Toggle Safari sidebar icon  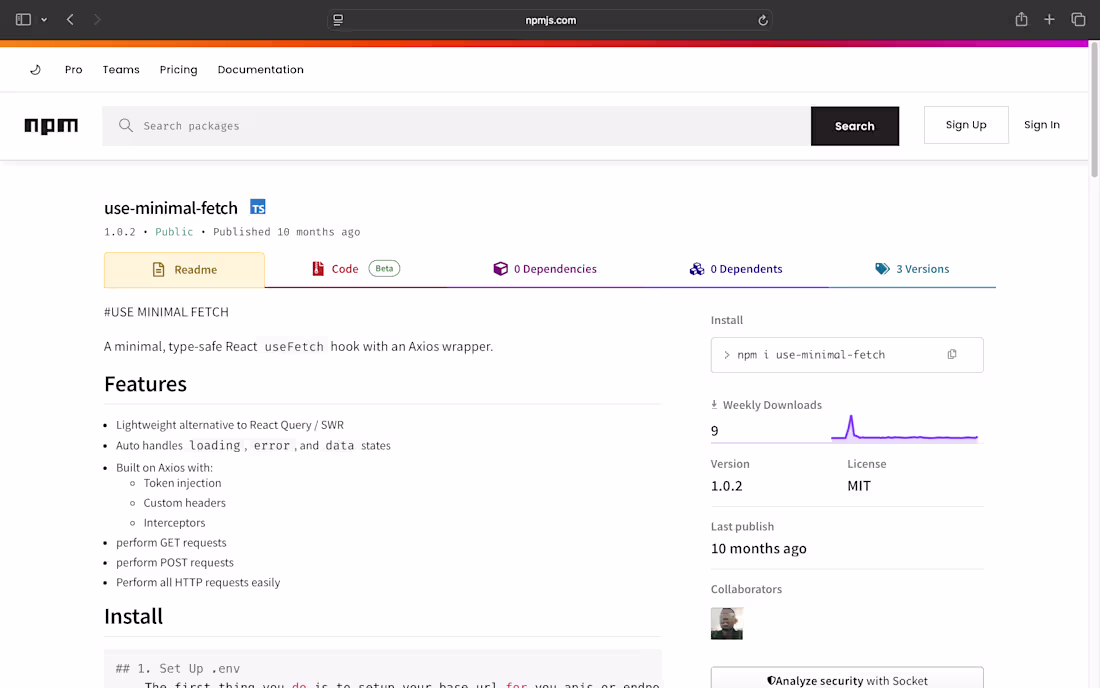pyautogui.click(x=23, y=20)
